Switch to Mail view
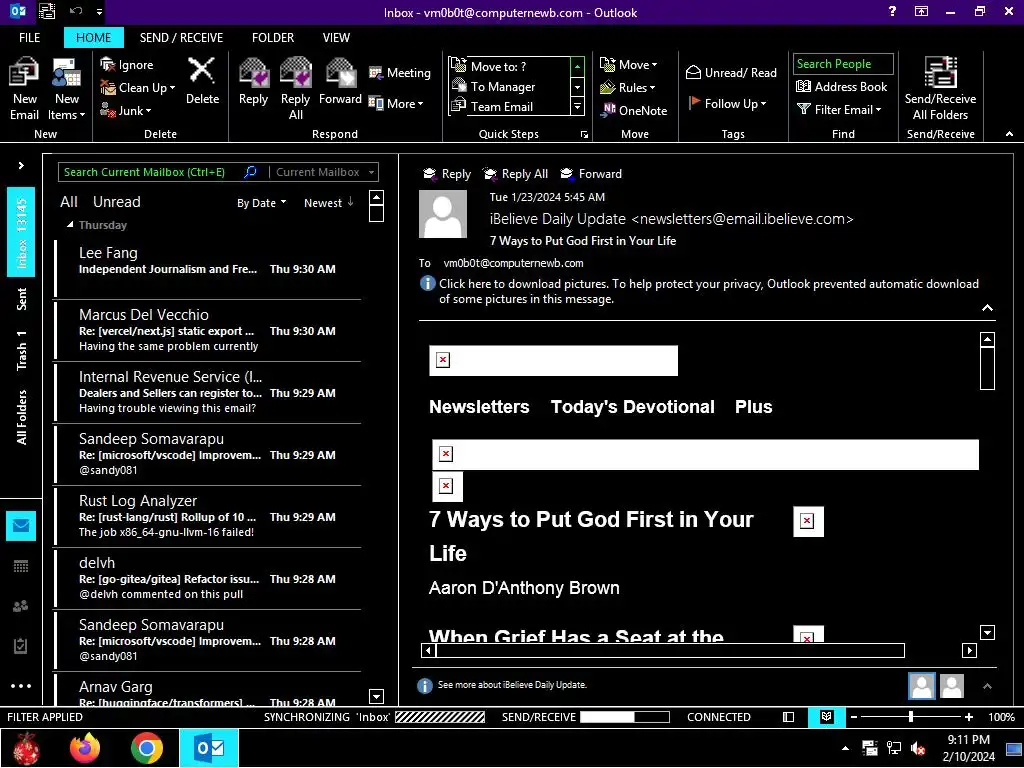Screen dimensions: 1024x768 21,526
